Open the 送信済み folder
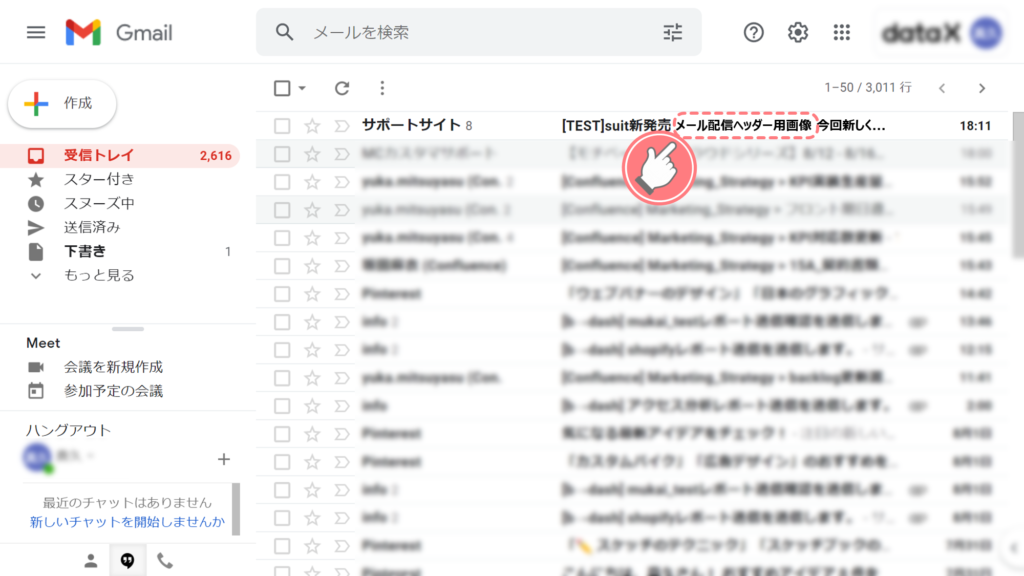 pyautogui.click(x=92, y=227)
